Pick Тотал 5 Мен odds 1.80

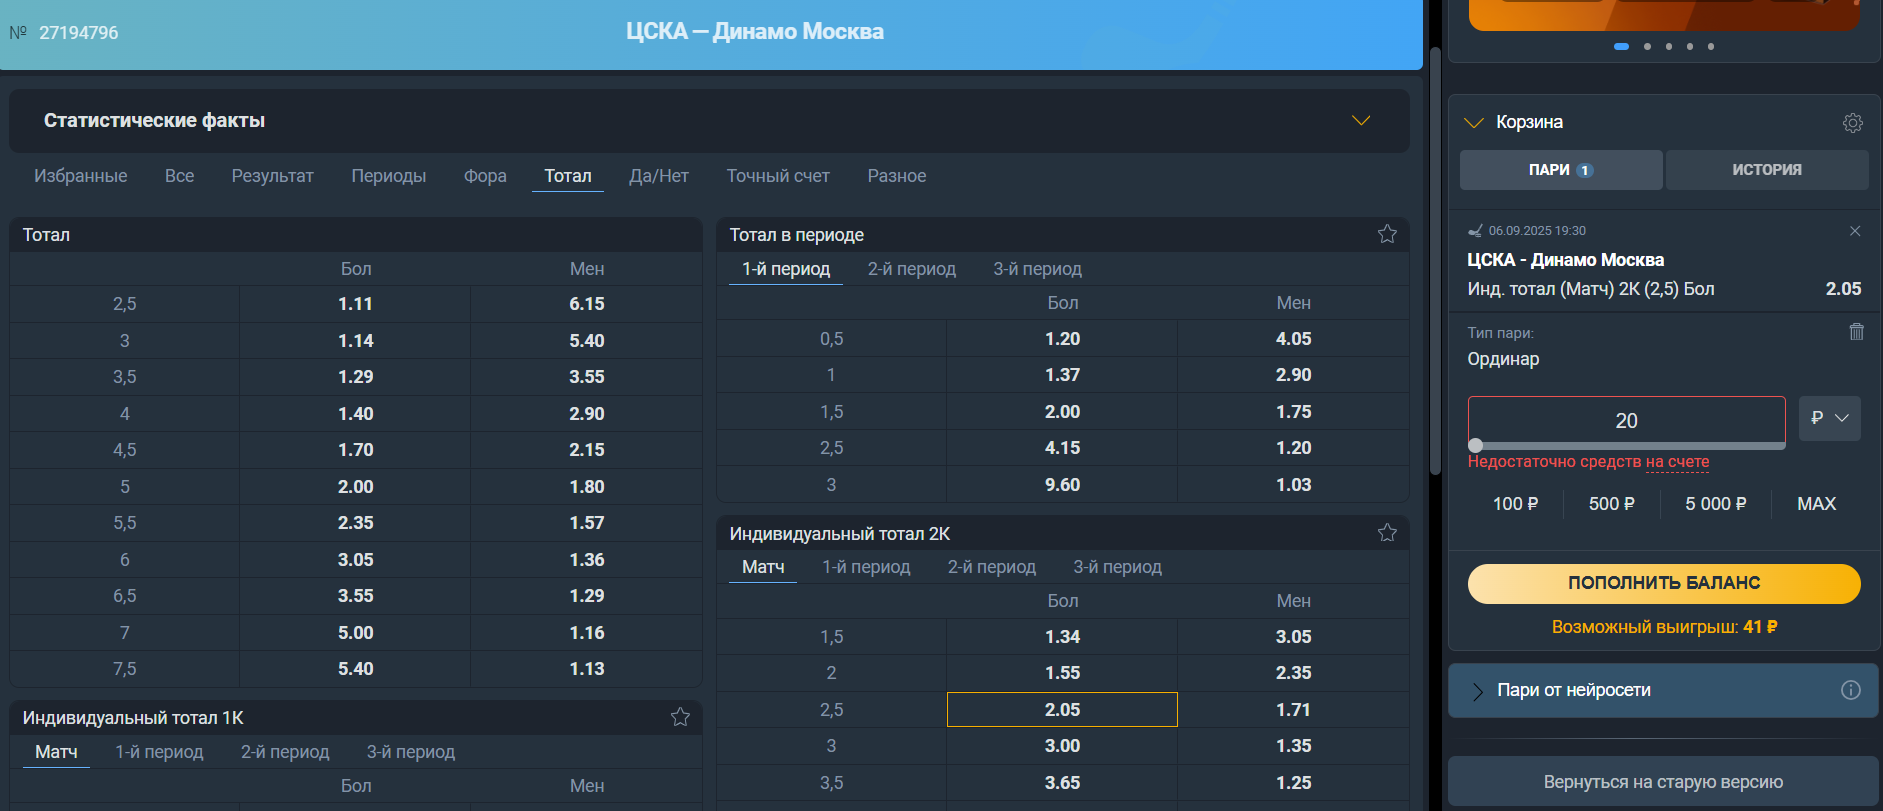[x=587, y=487]
